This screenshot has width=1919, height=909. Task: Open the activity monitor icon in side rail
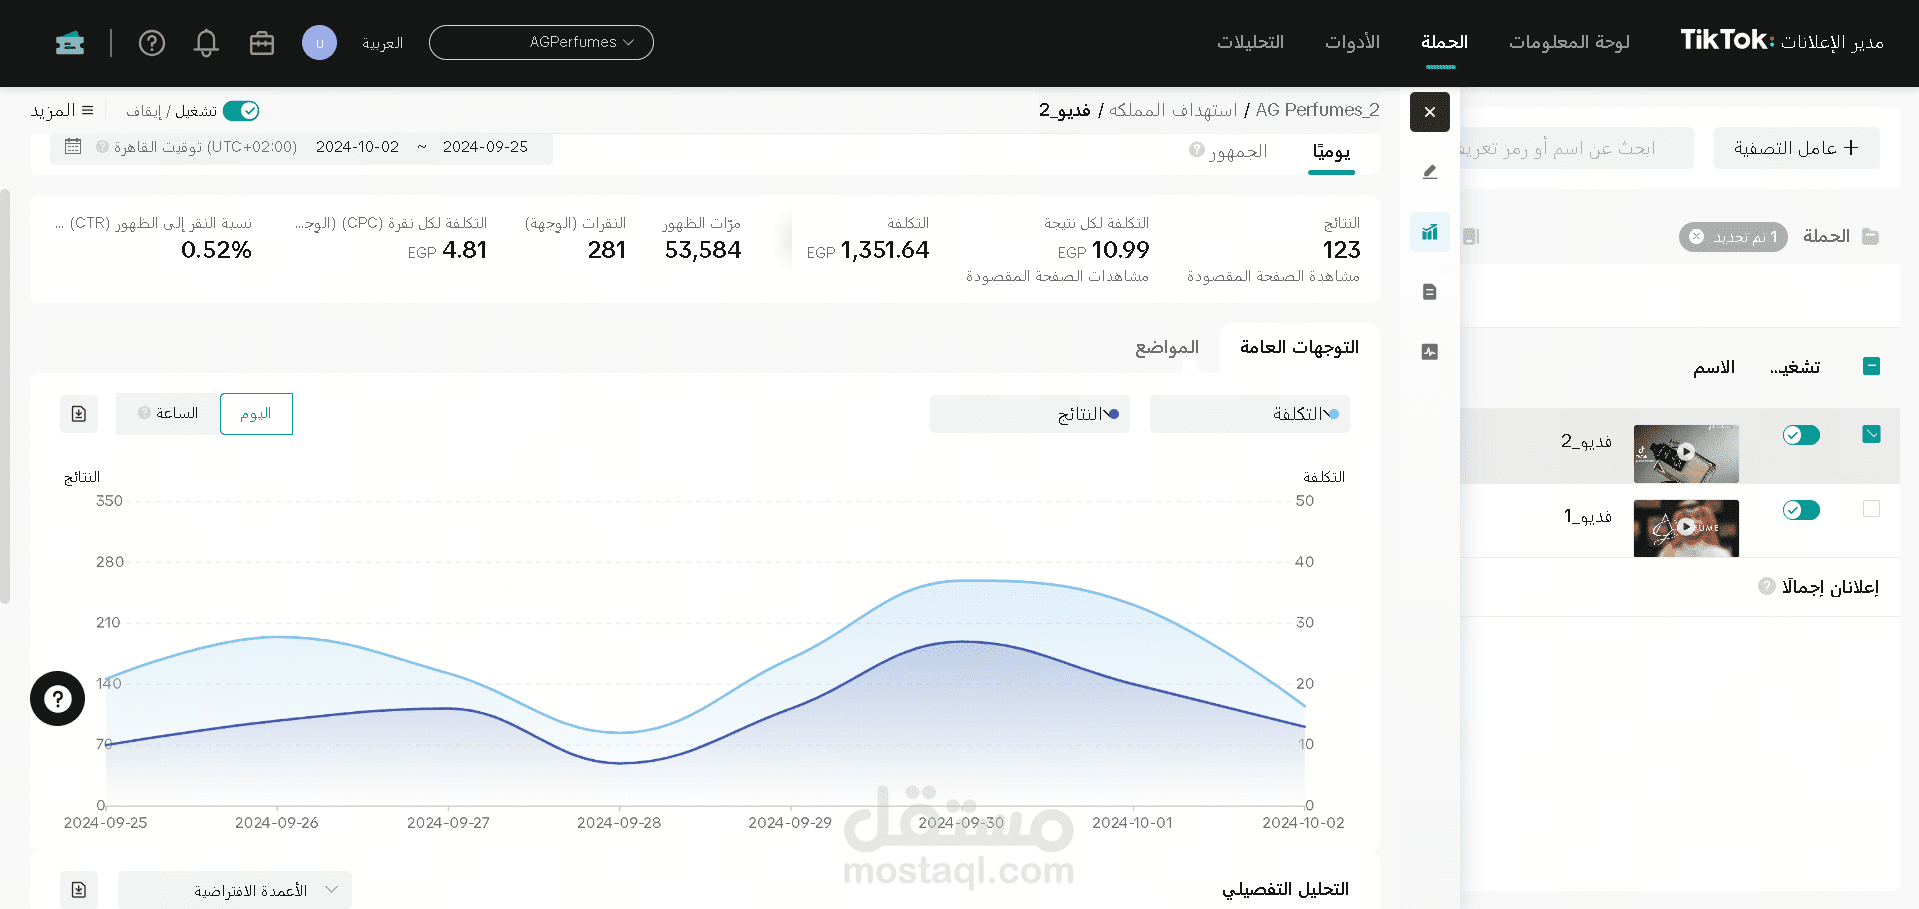tap(1430, 352)
